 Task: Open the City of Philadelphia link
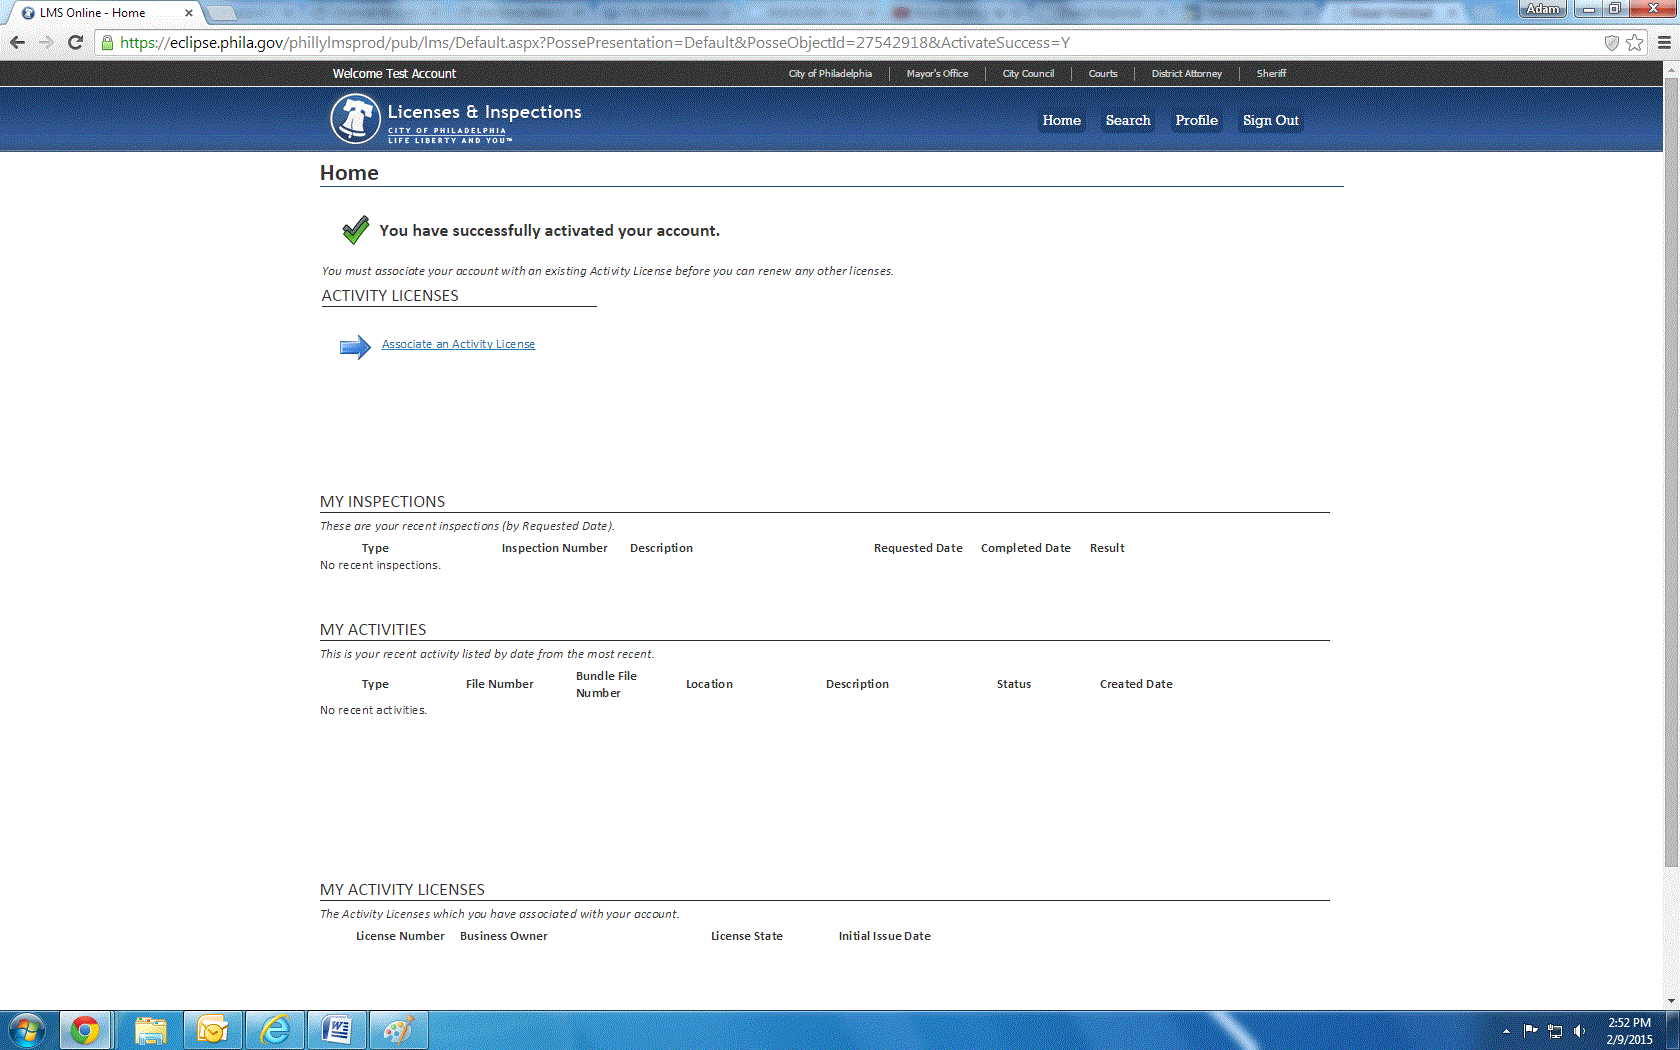(x=829, y=73)
